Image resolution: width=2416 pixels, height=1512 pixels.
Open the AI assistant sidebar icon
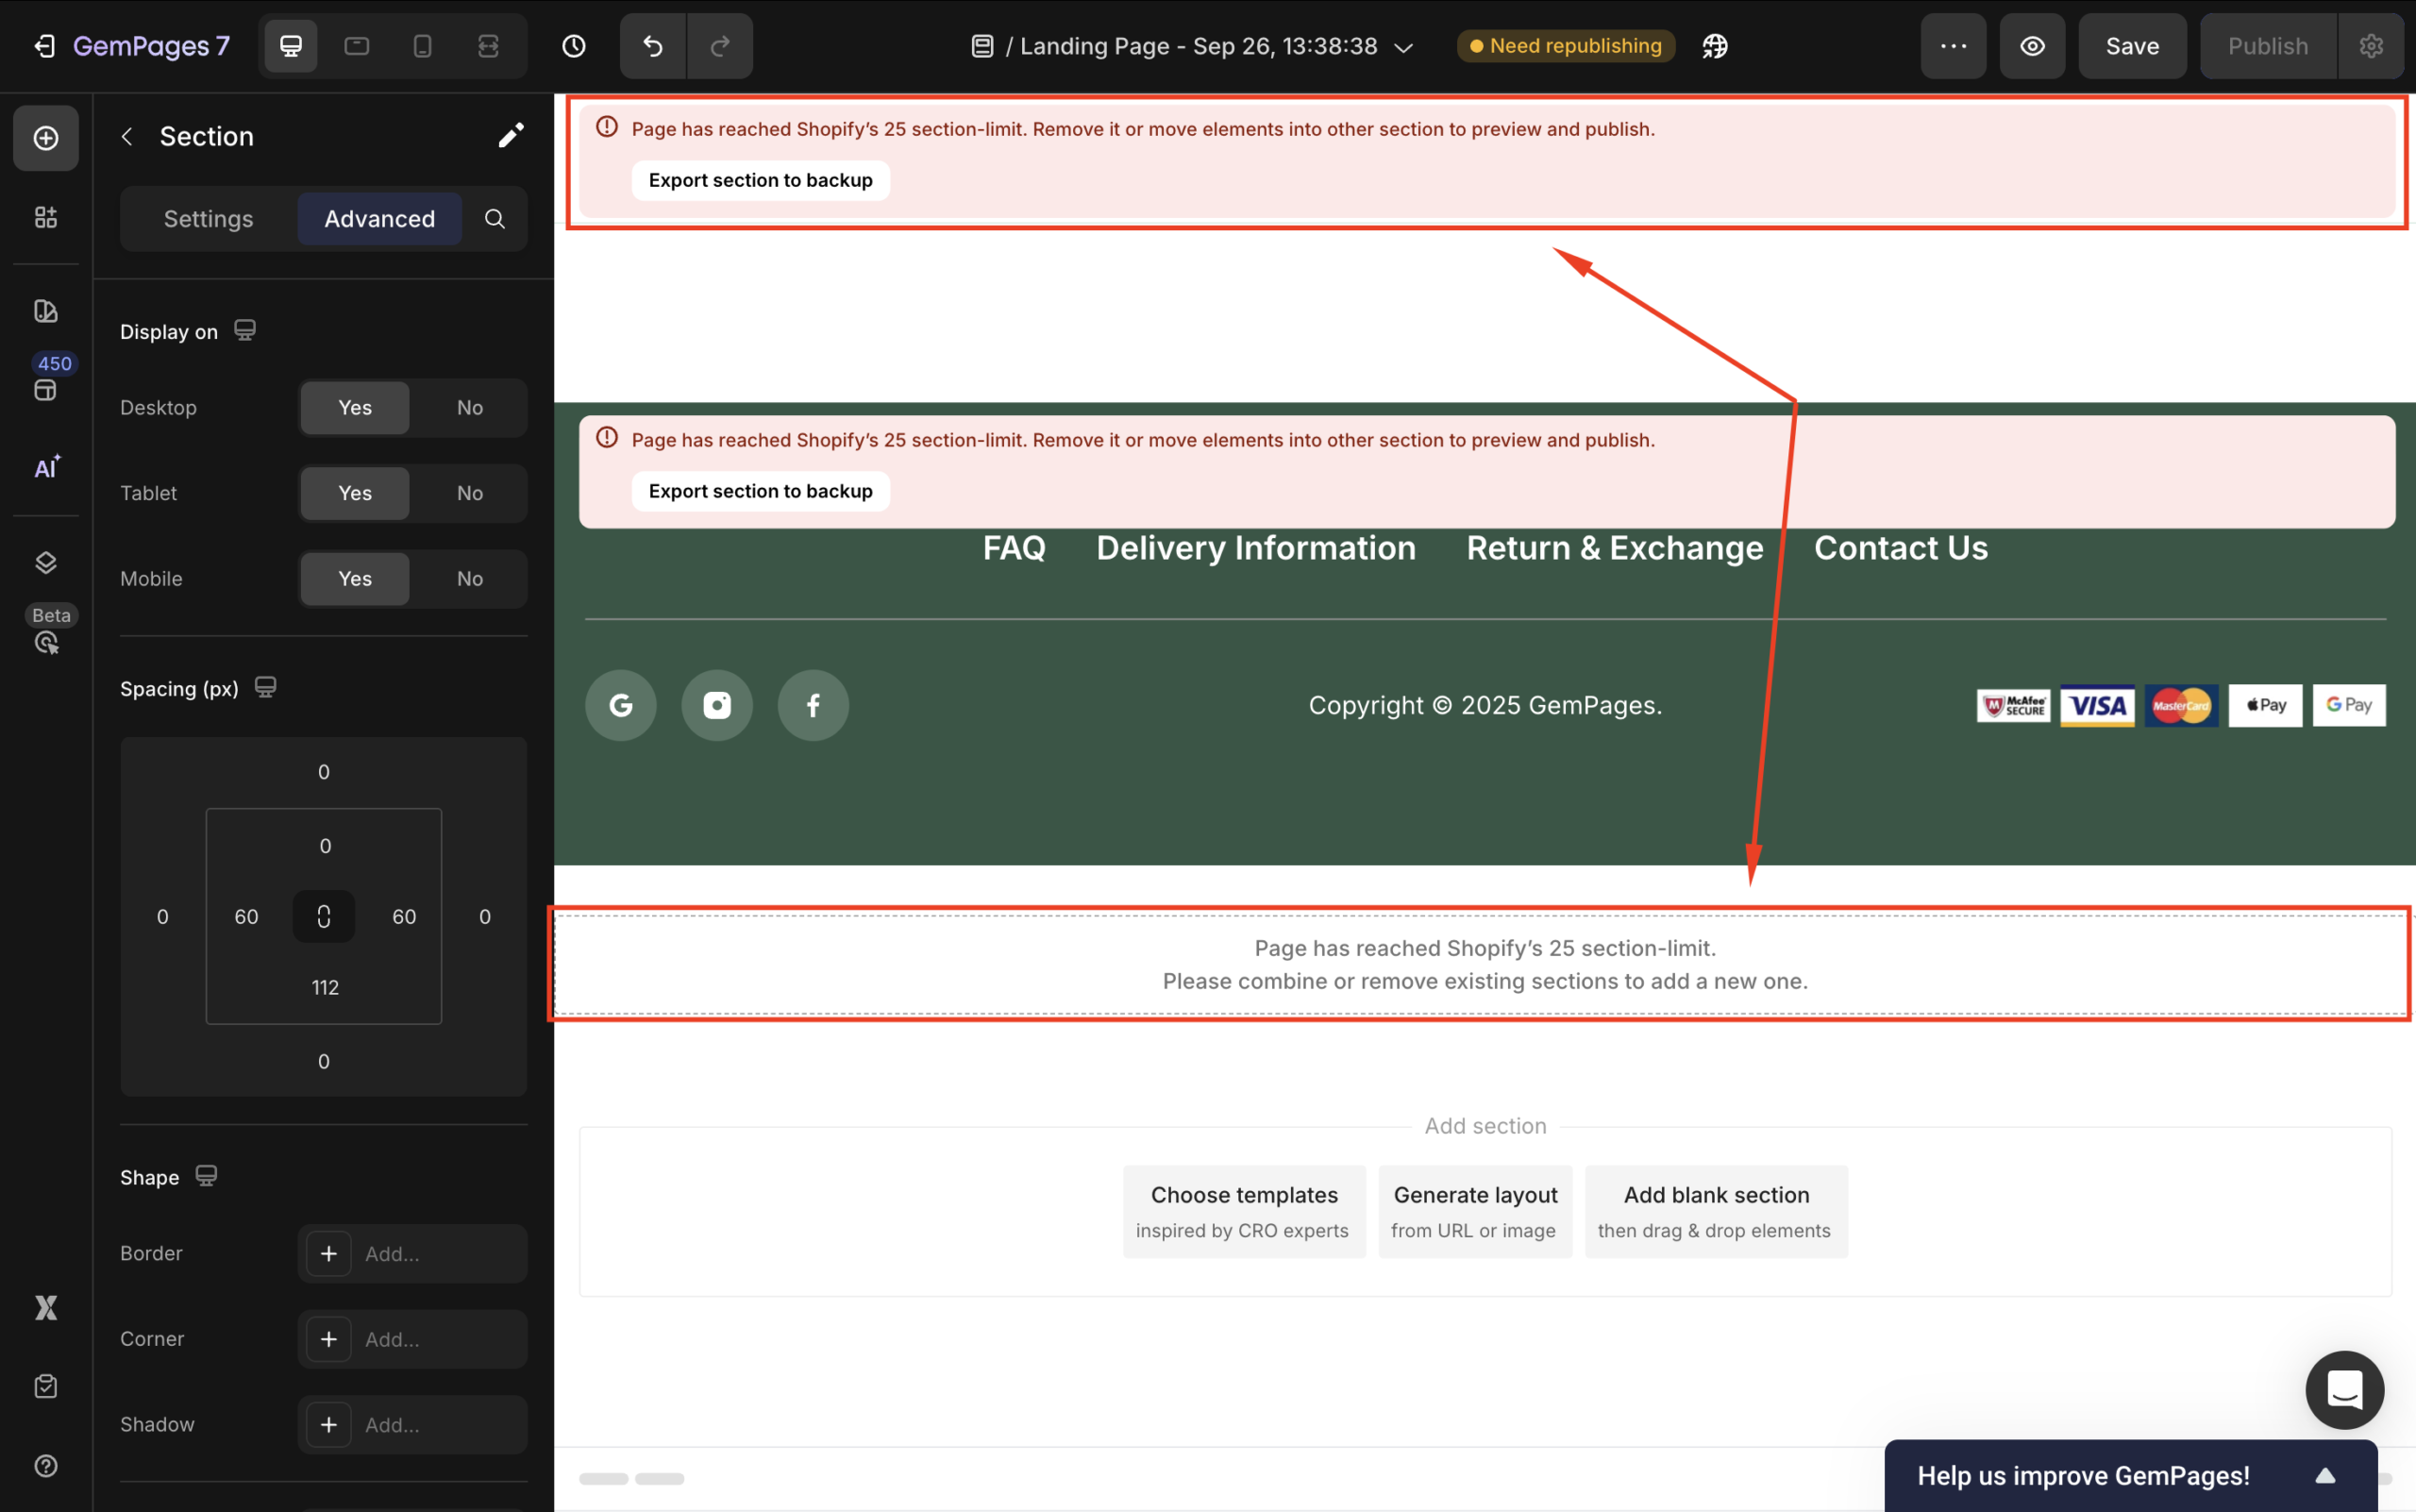click(x=46, y=467)
